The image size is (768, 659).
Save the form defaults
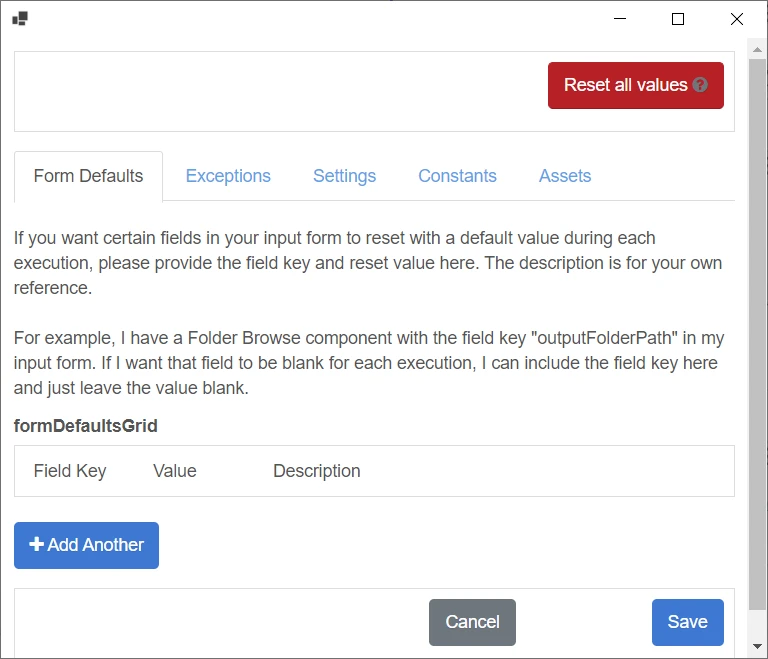point(687,622)
